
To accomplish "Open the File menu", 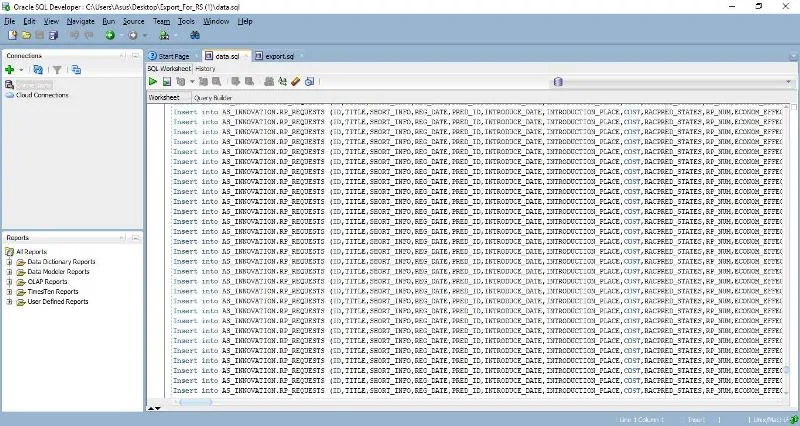I will pos(10,21).
